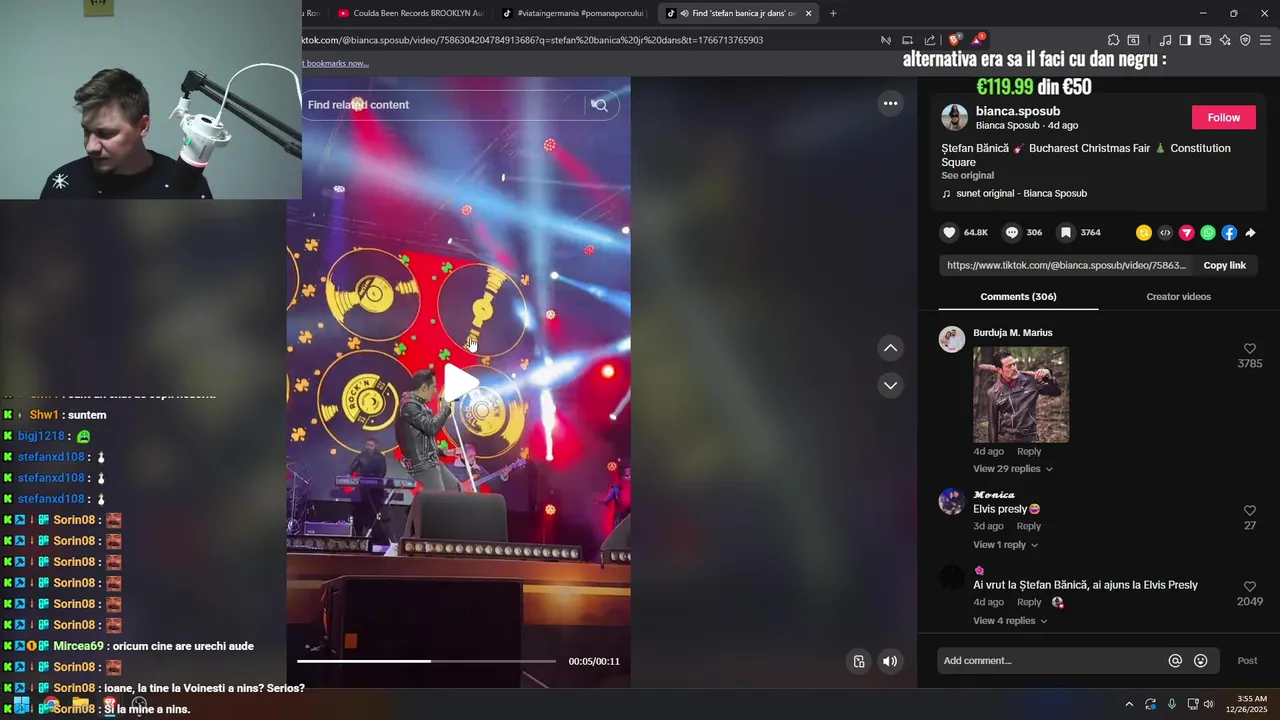The image size is (1280, 720).
Task: Open the taskbar clock 3:55 AM
Action: pos(1252,704)
